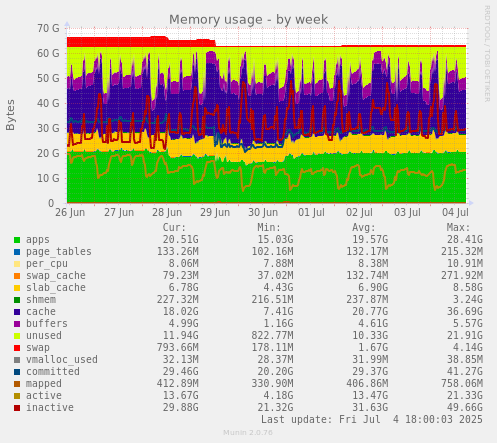Click the vmalloc_used gray legend swatch
The height and width of the screenshot is (443, 497).
click(17, 360)
